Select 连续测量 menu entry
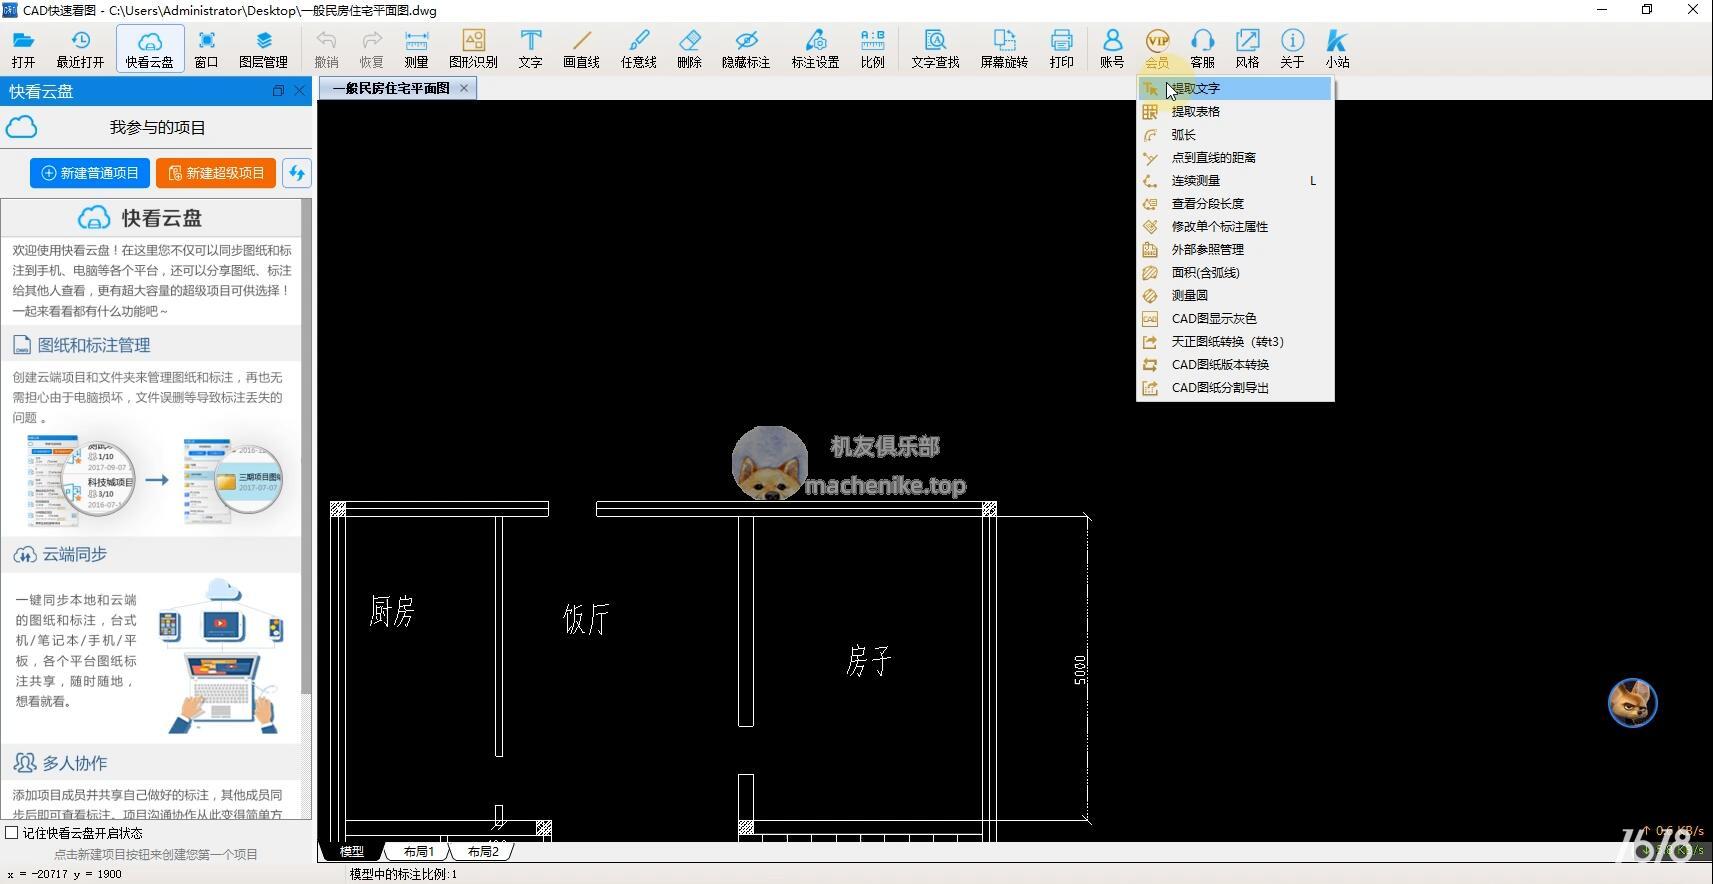Screen dimensions: 1713x884 (x=1235, y=181)
